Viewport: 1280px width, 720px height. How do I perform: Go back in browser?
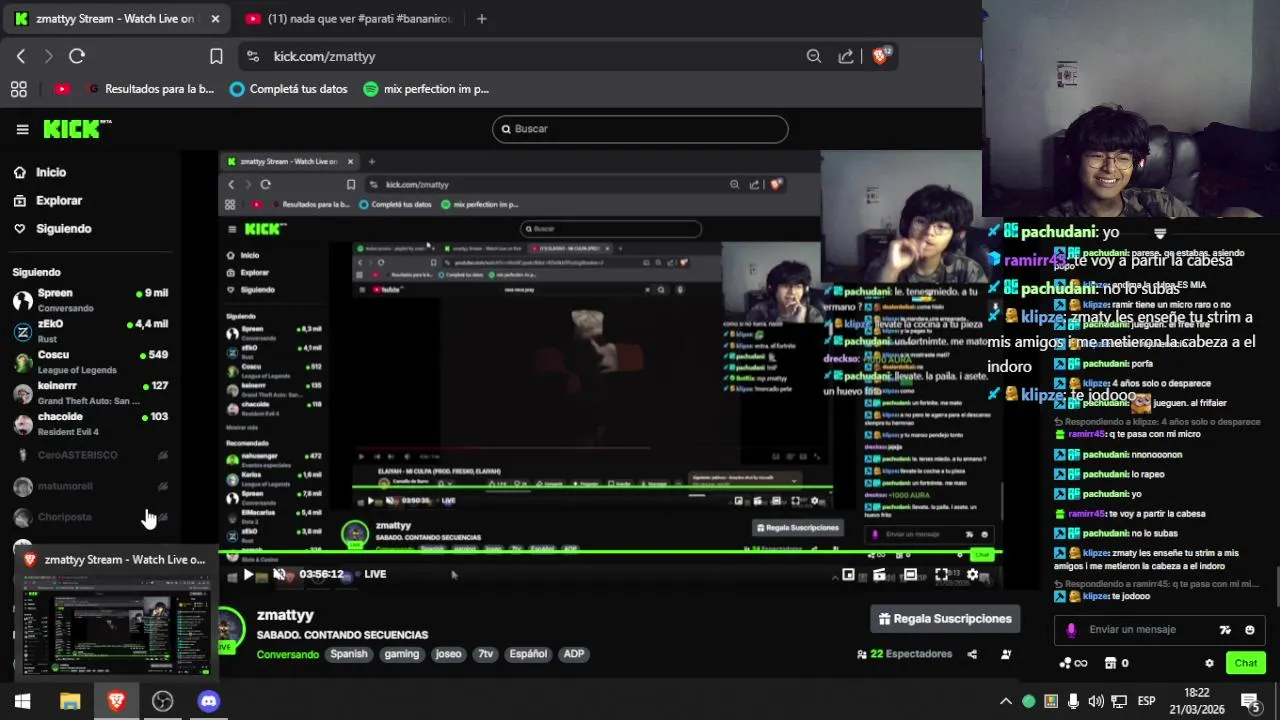(x=20, y=57)
